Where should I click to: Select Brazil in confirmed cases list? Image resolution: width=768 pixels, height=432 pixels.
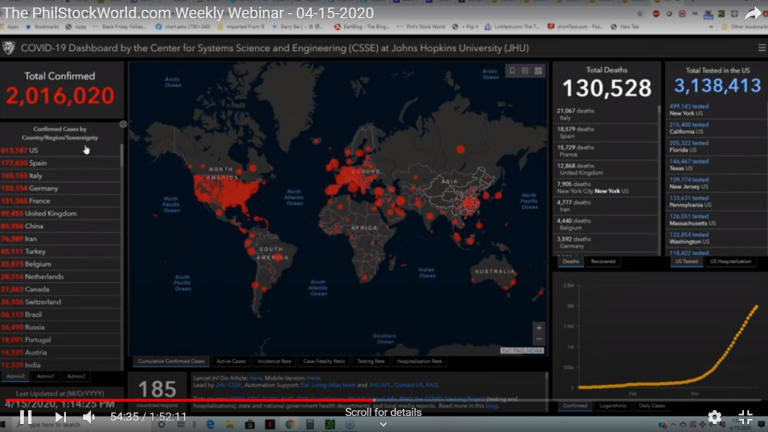(x=60, y=314)
